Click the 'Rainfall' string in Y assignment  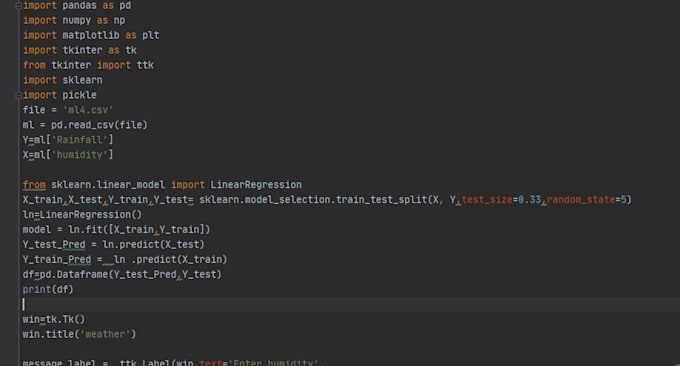click(x=79, y=140)
